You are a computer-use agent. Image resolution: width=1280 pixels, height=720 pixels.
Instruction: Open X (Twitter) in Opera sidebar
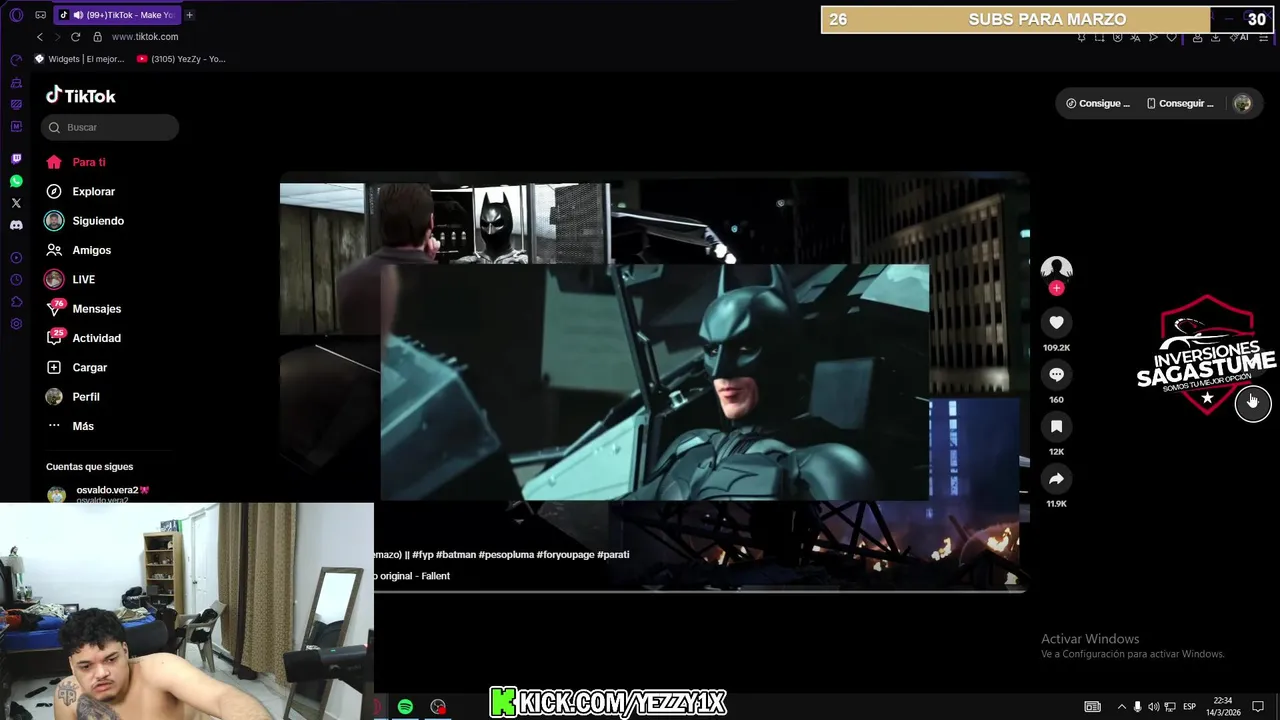(16, 203)
